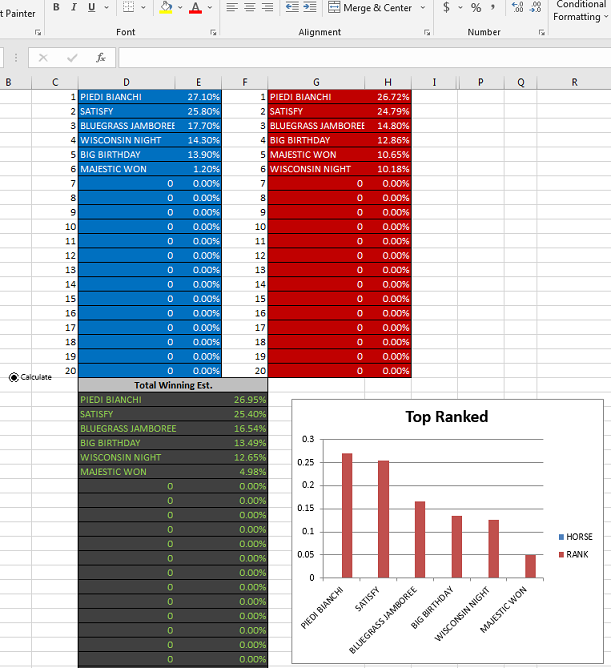Open the borders dropdown arrow
Viewport: 611px width, 668px height.
tap(144, 8)
